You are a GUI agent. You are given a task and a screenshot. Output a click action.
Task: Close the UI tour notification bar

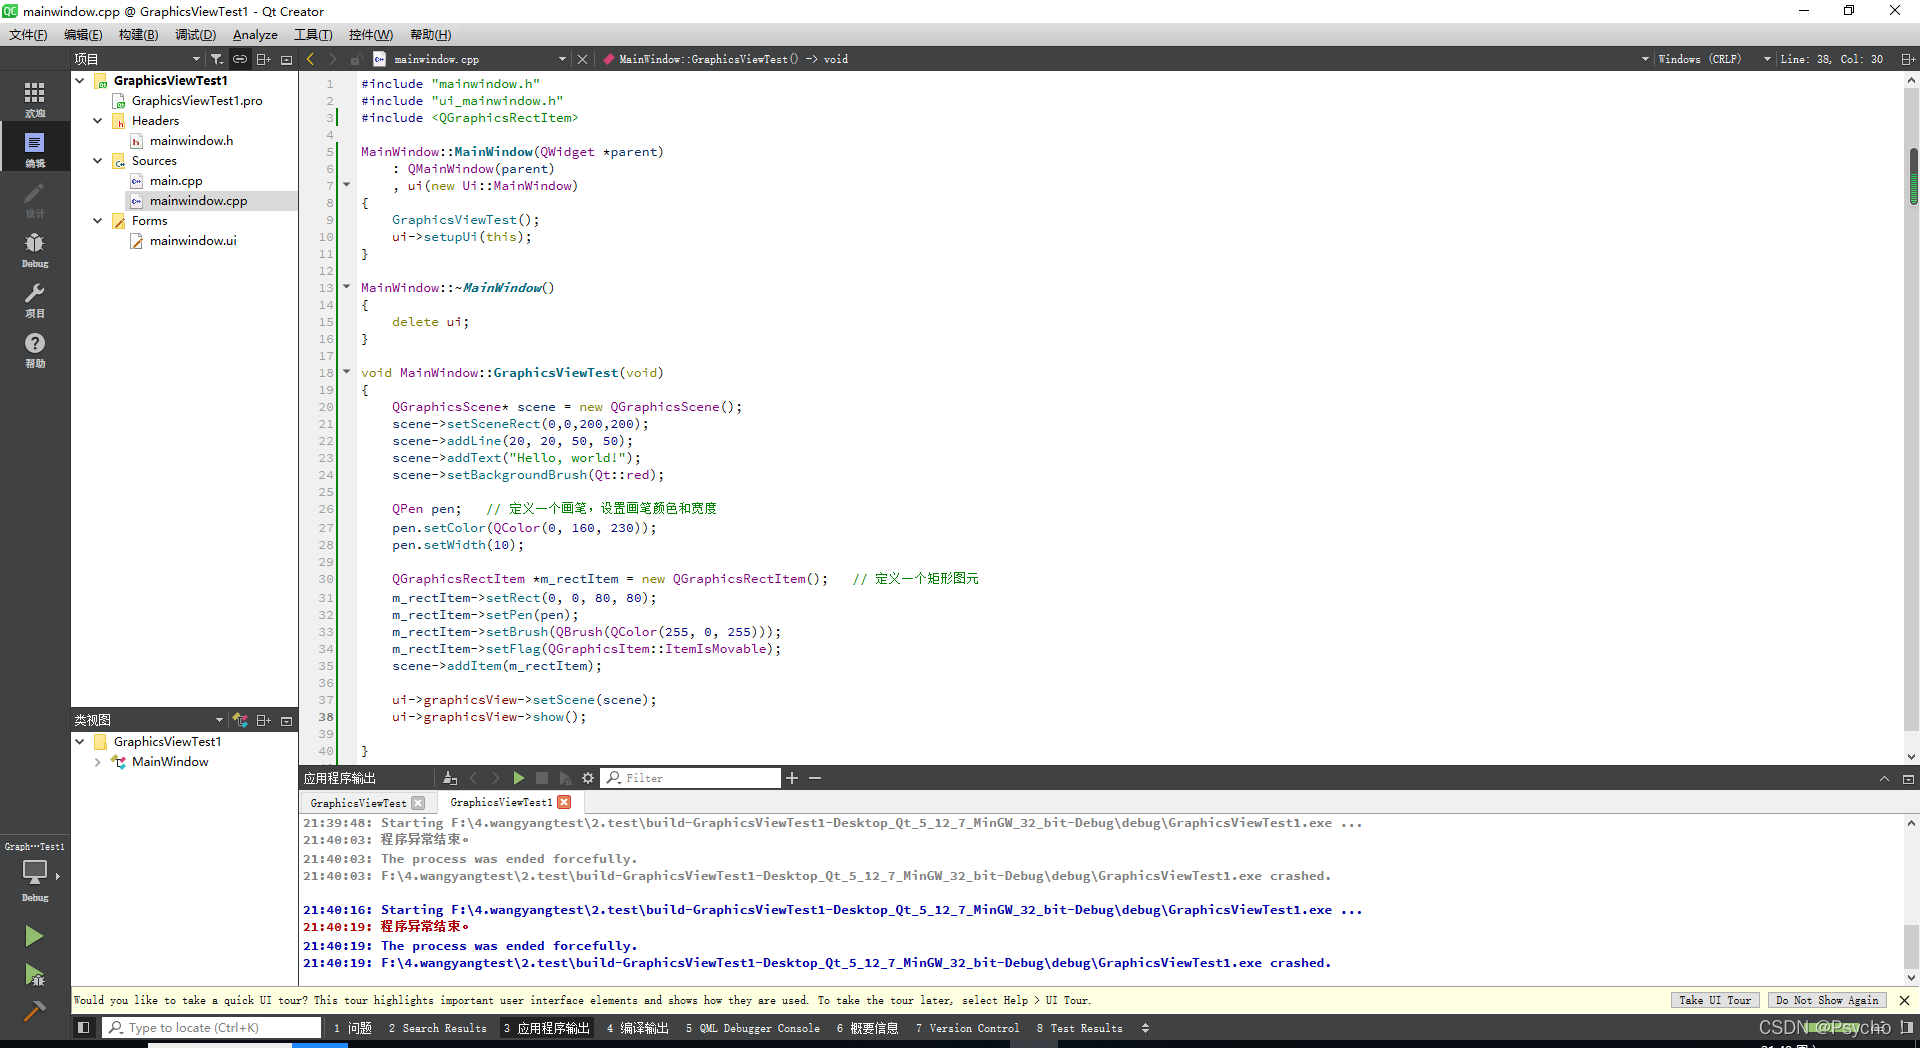[x=1904, y=1000]
